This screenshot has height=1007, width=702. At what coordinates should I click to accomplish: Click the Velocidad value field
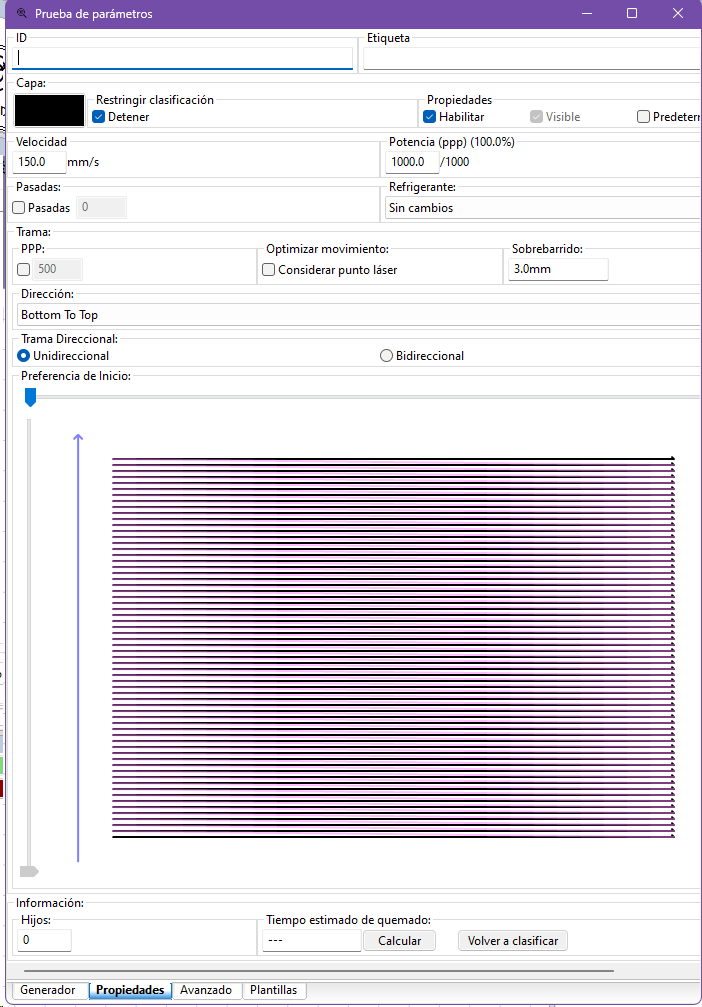(39, 162)
